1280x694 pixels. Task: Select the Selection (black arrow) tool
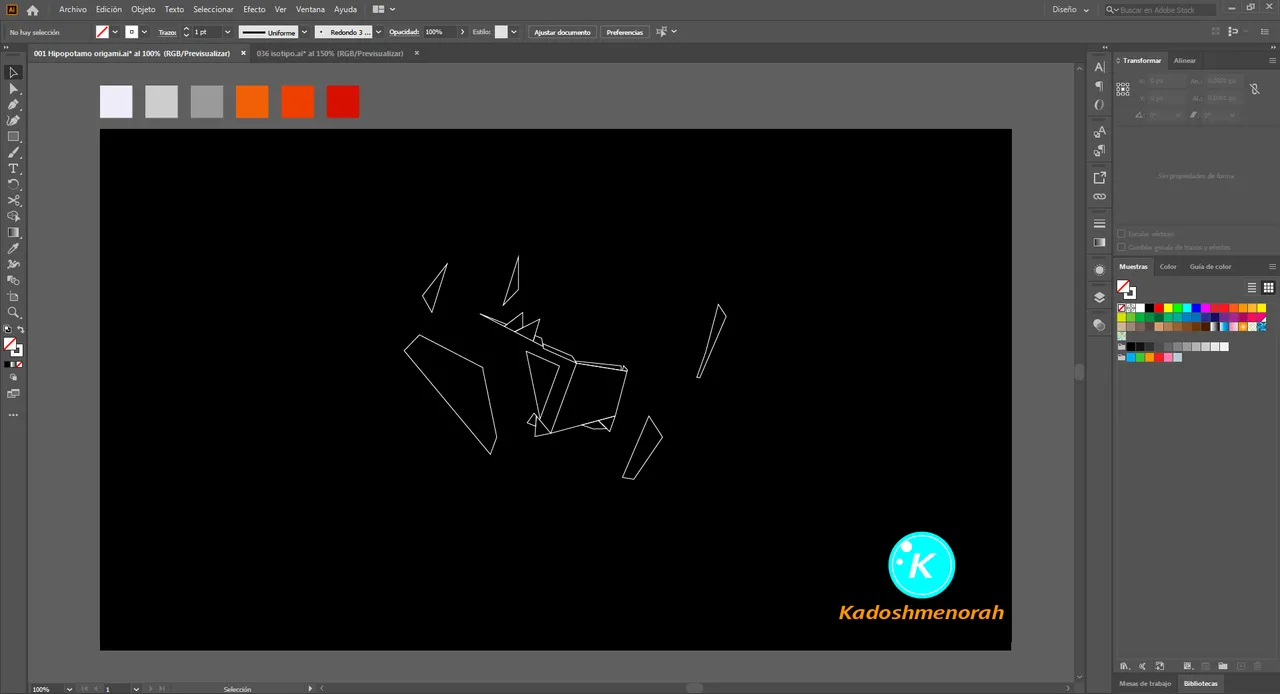click(14, 73)
